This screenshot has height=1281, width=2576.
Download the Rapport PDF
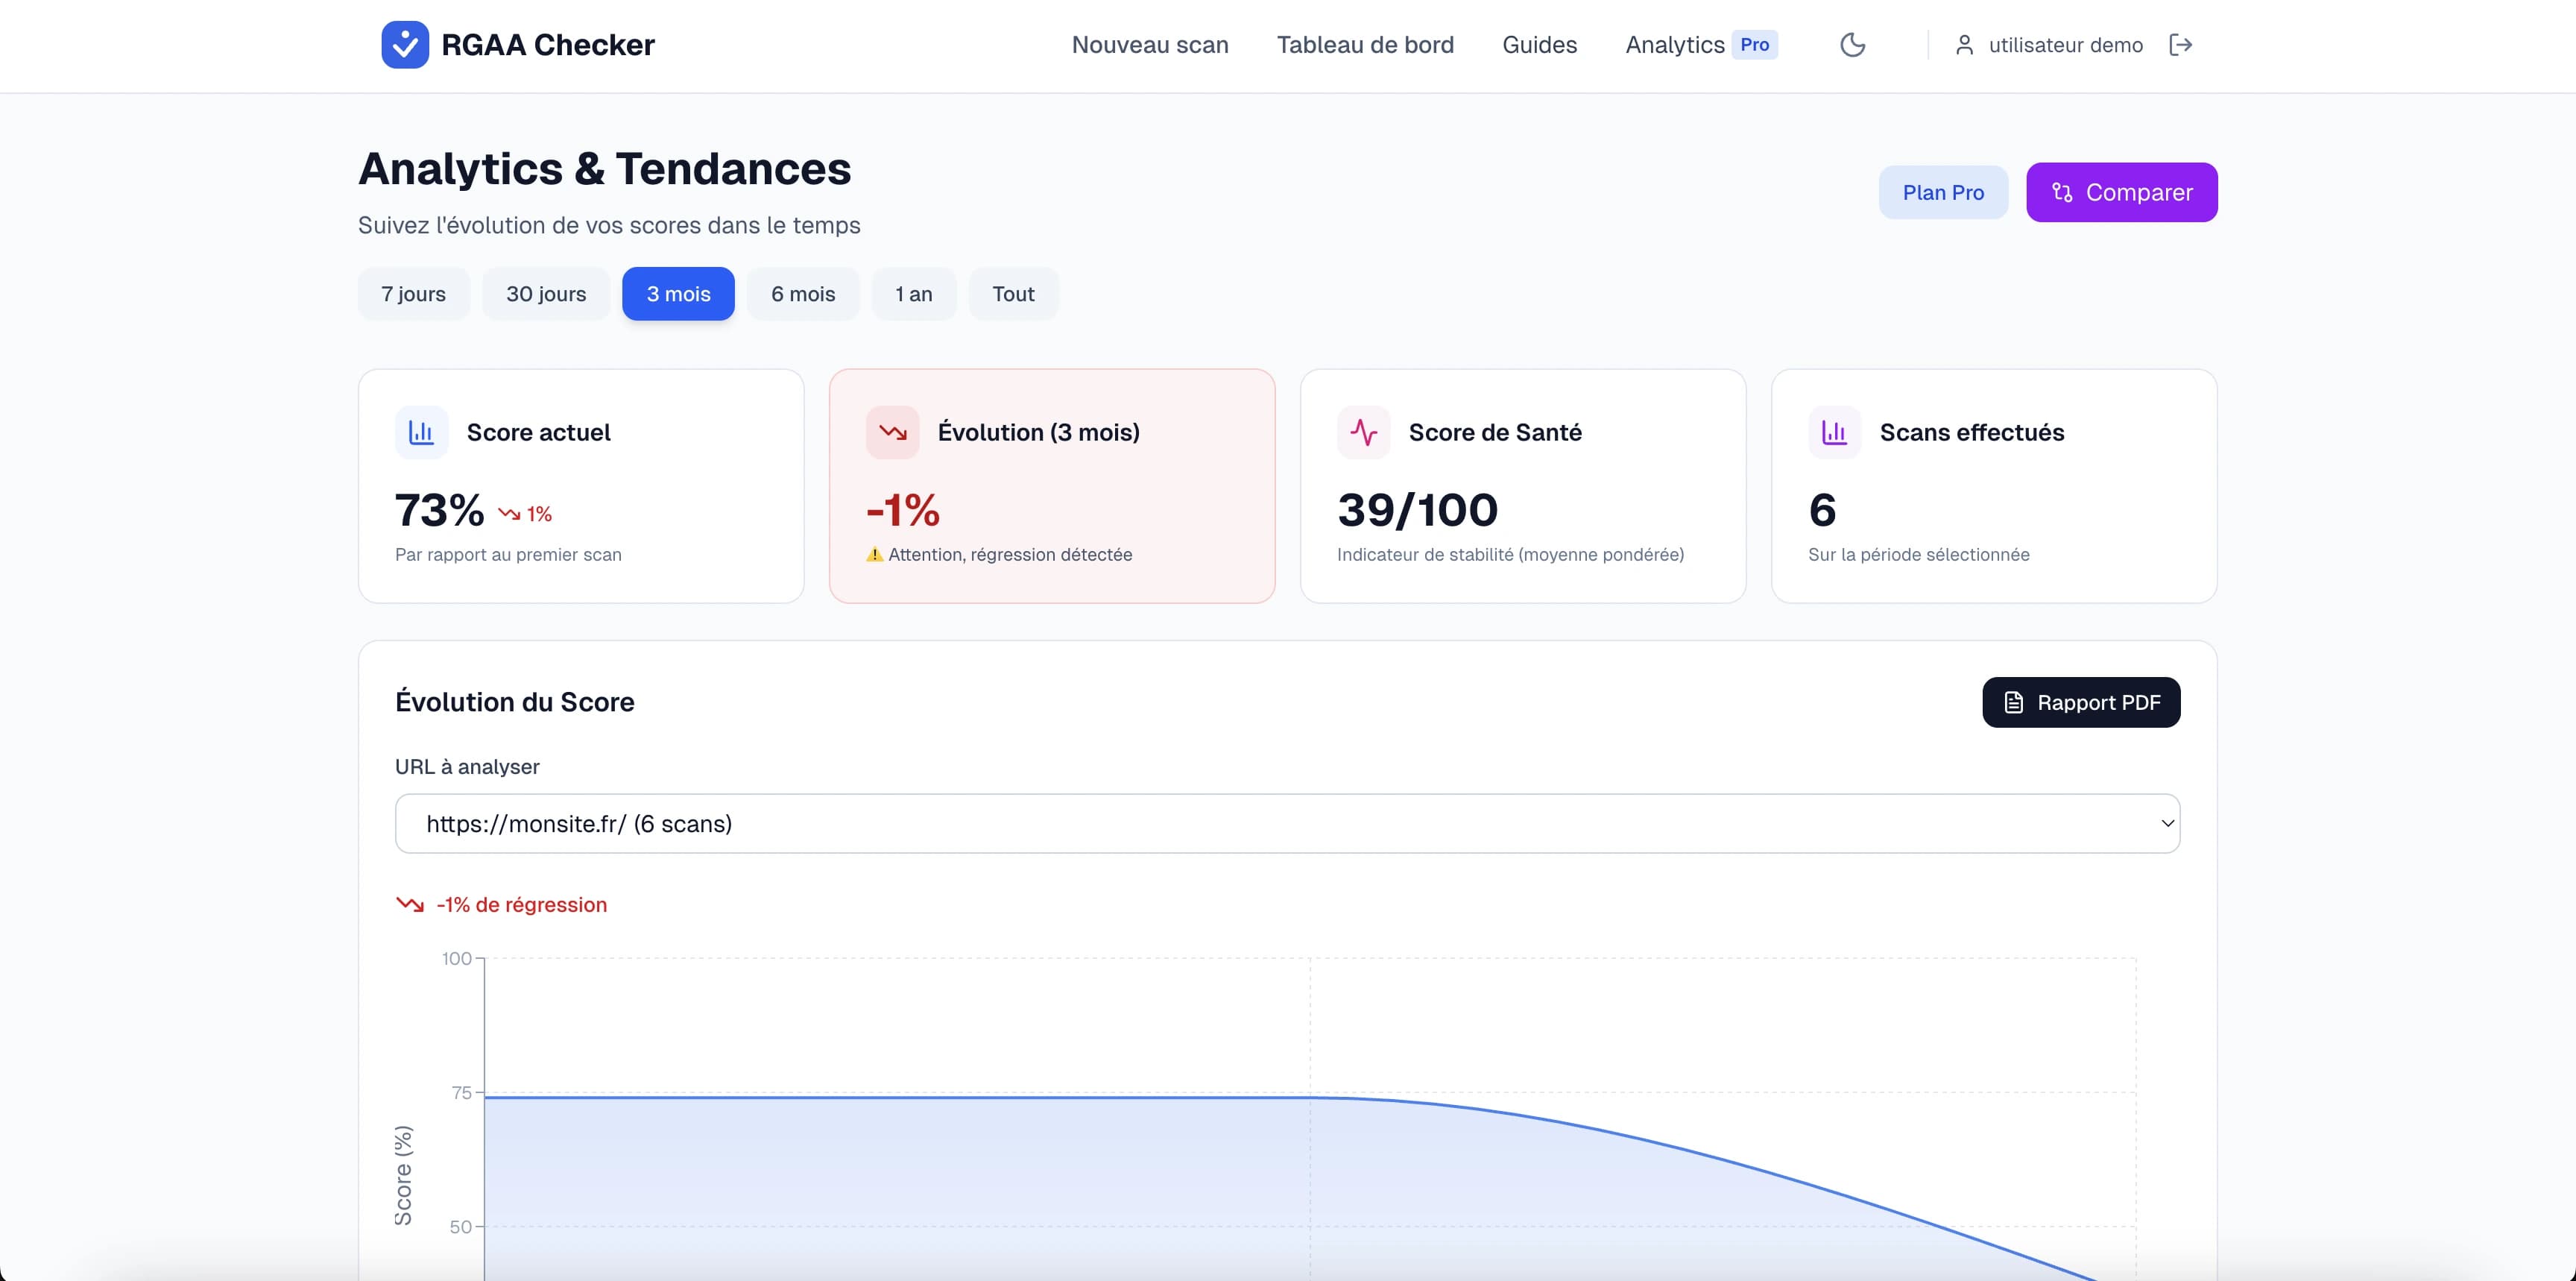click(2081, 702)
